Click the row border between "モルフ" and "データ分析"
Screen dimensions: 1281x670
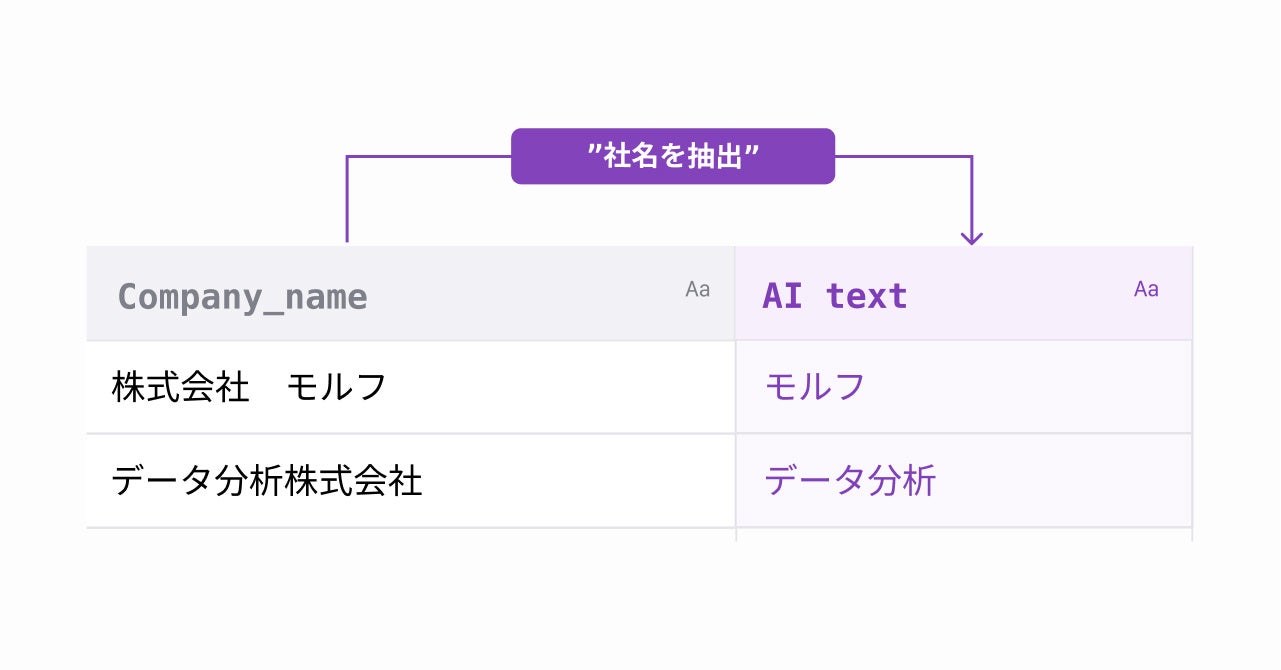pos(963,434)
